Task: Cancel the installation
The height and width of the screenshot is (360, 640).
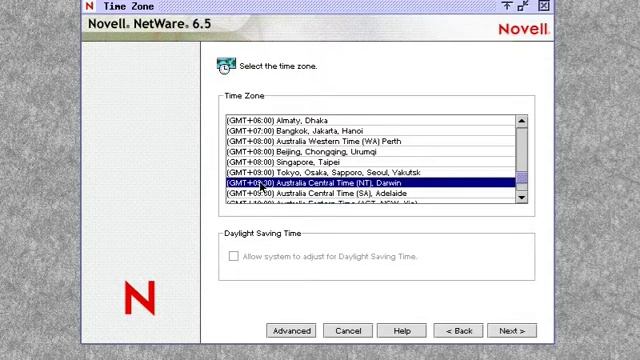Action: pyautogui.click(x=348, y=331)
